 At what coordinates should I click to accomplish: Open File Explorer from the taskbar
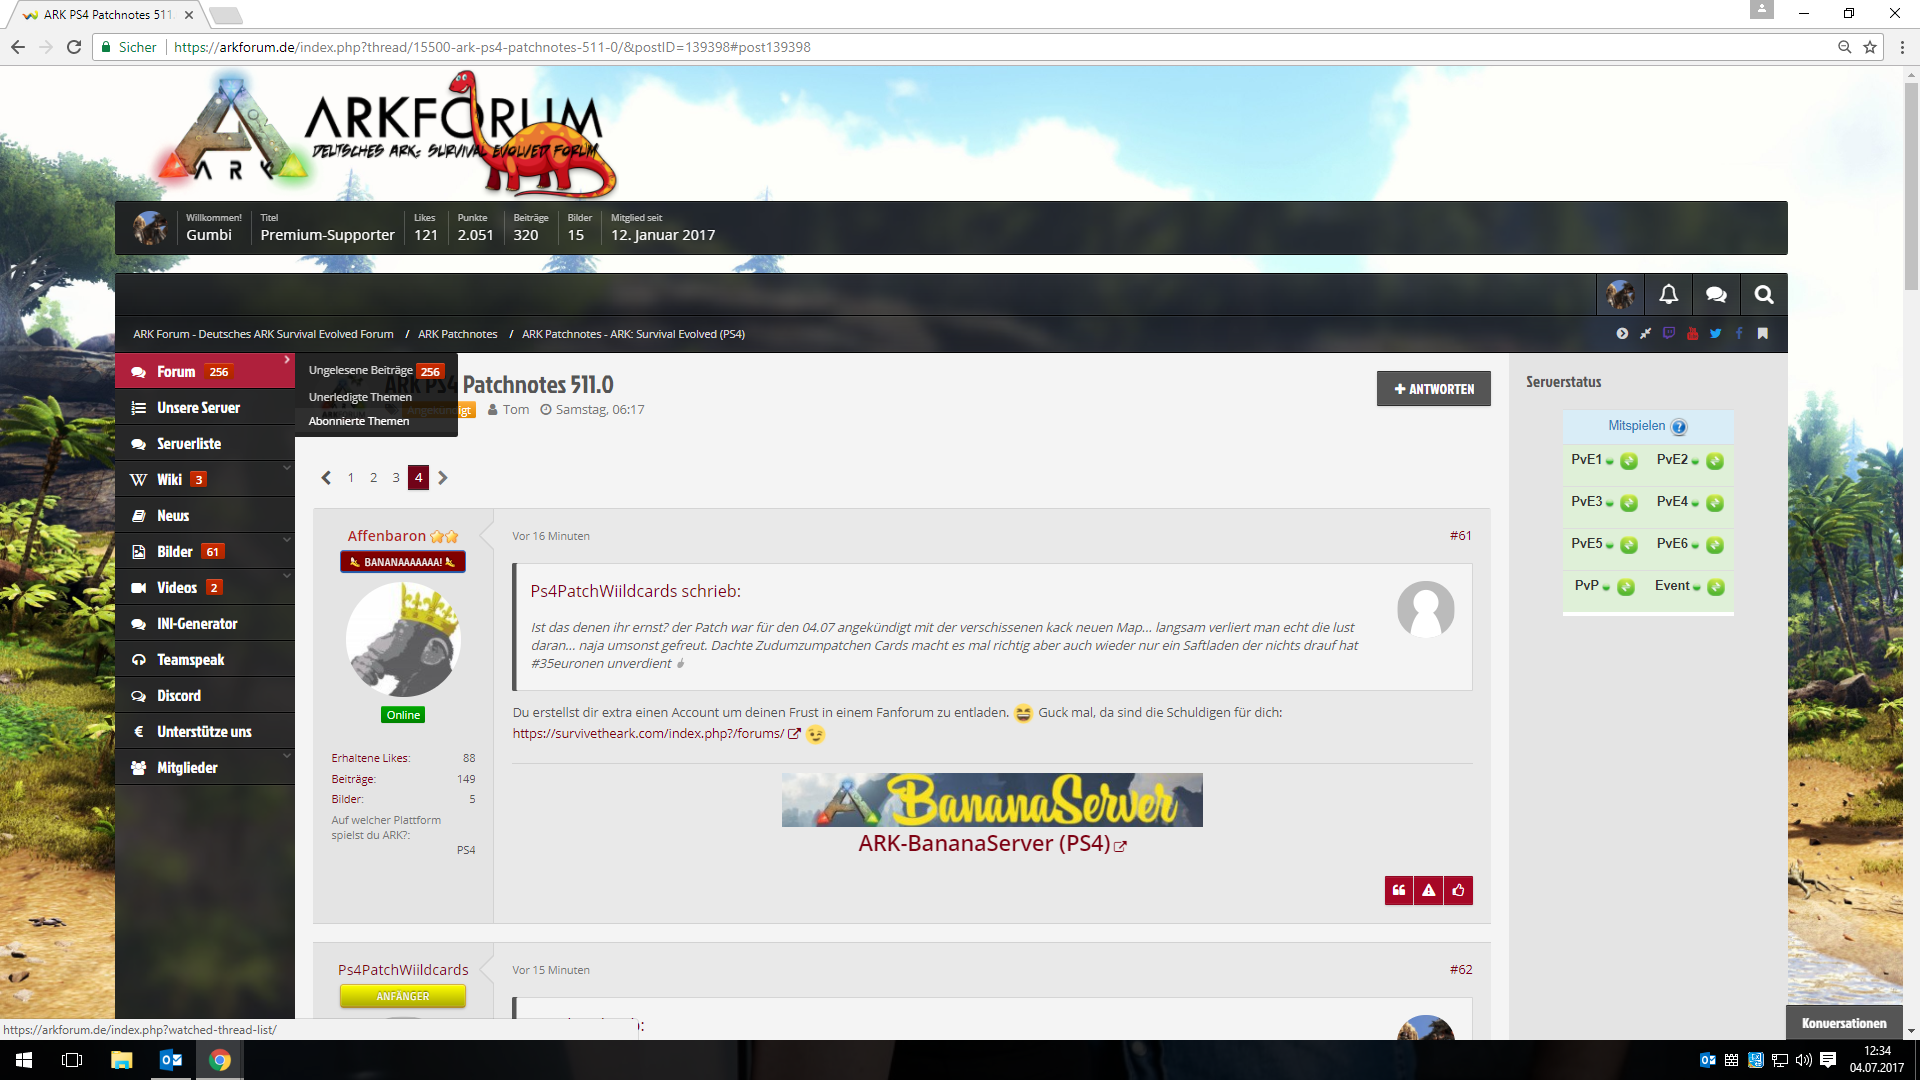tap(121, 1060)
